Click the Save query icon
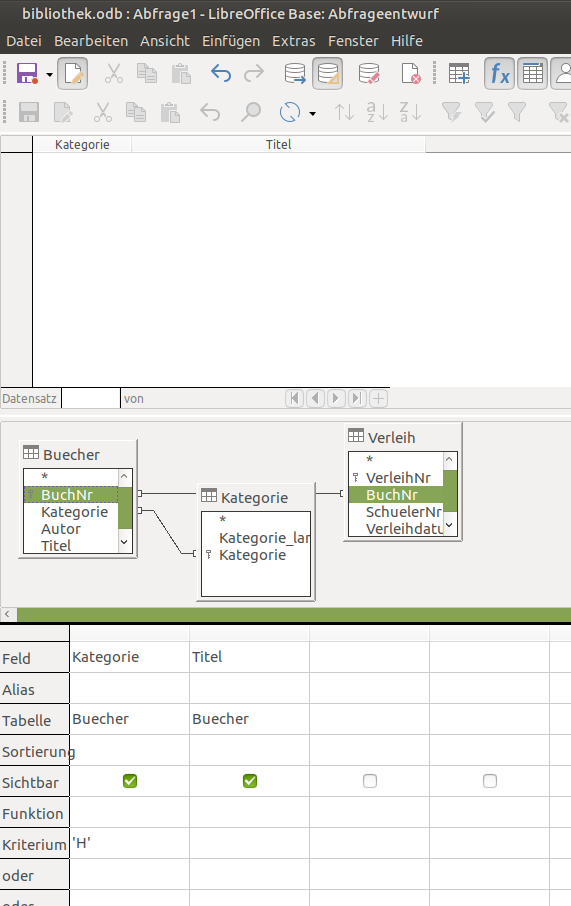The image size is (571, 906). pyautogui.click(x=27, y=74)
